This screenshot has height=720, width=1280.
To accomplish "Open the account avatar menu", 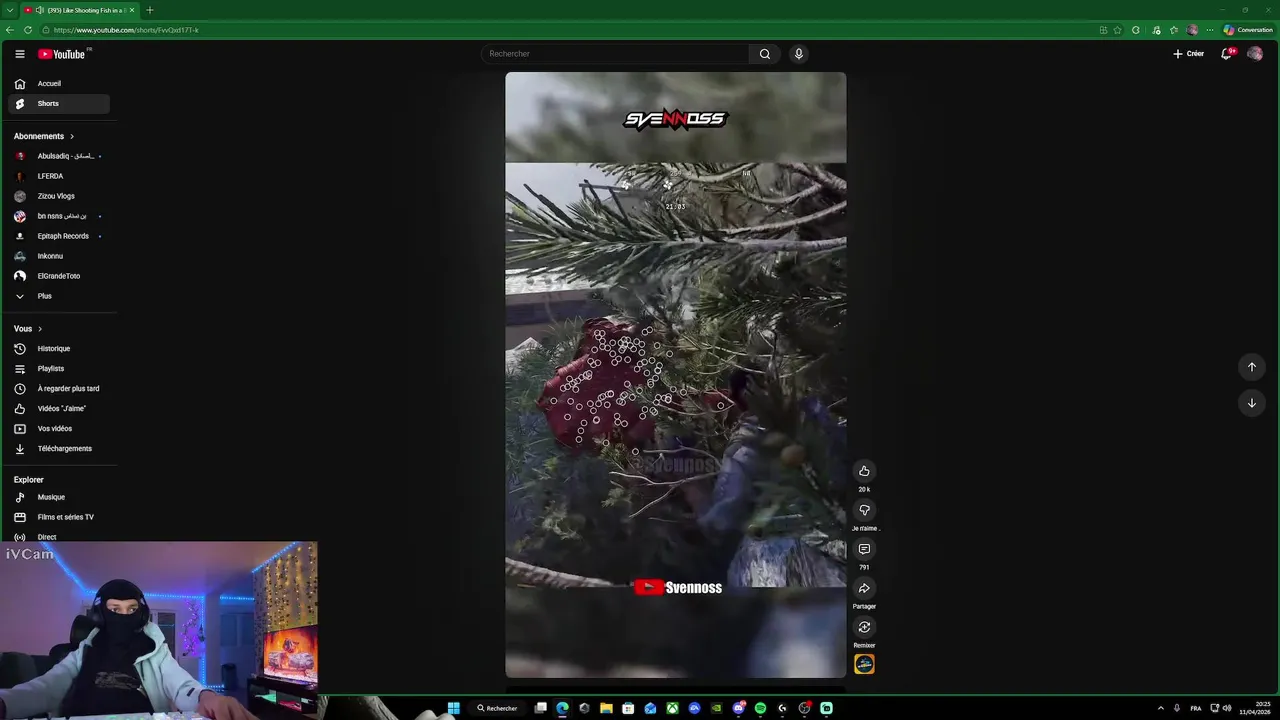I will 1255,54.
